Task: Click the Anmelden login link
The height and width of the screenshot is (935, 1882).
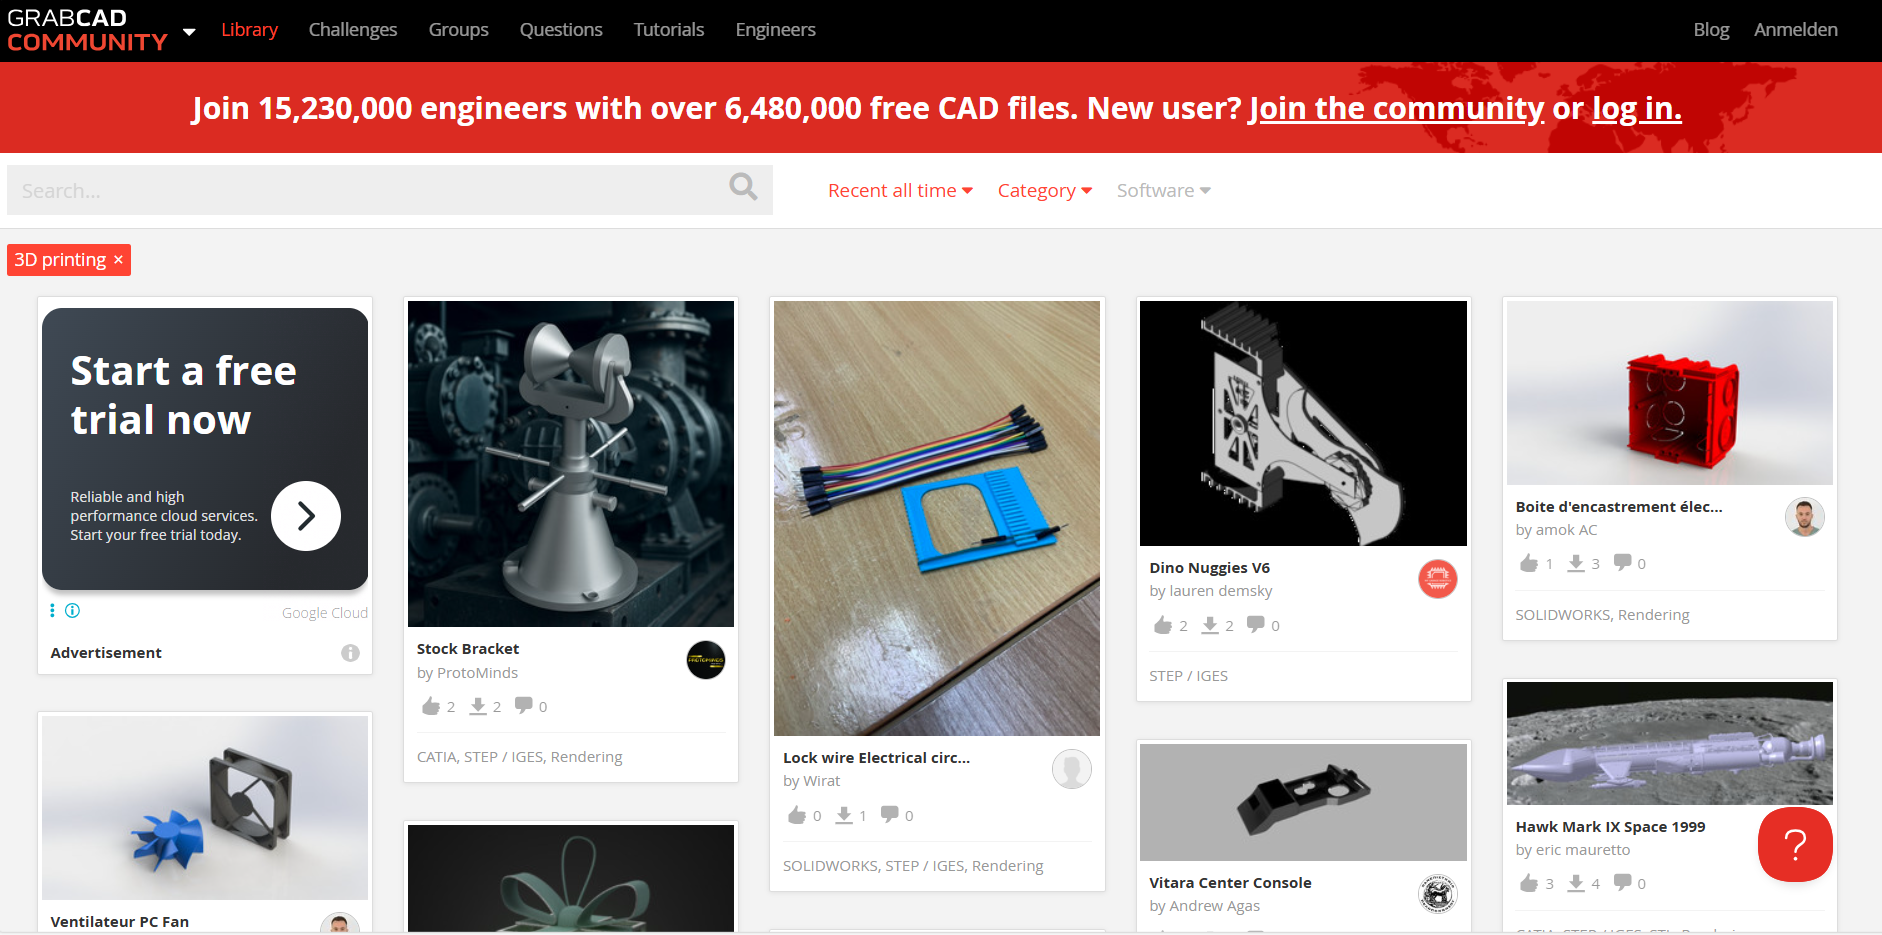Action: (x=1796, y=30)
